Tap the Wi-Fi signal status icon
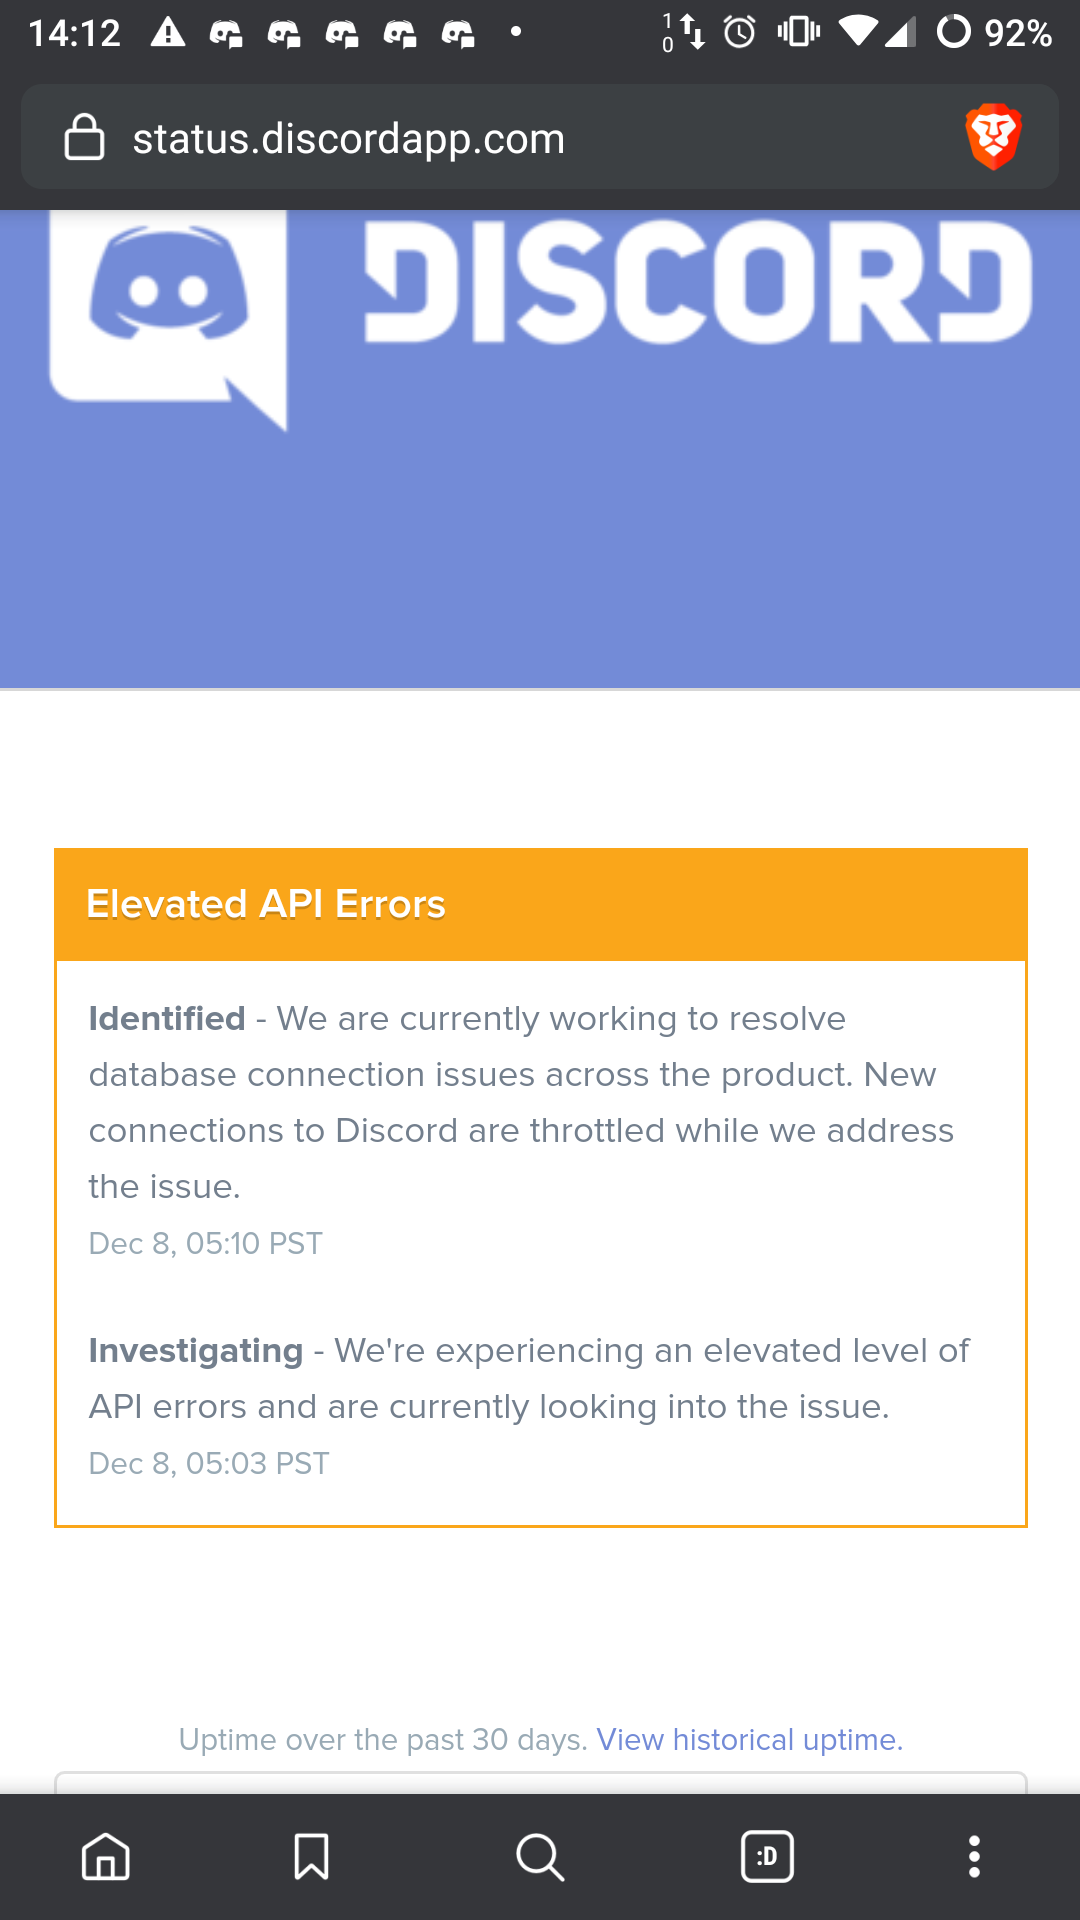This screenshot has height=1920, width=1080. click(858, 32)
